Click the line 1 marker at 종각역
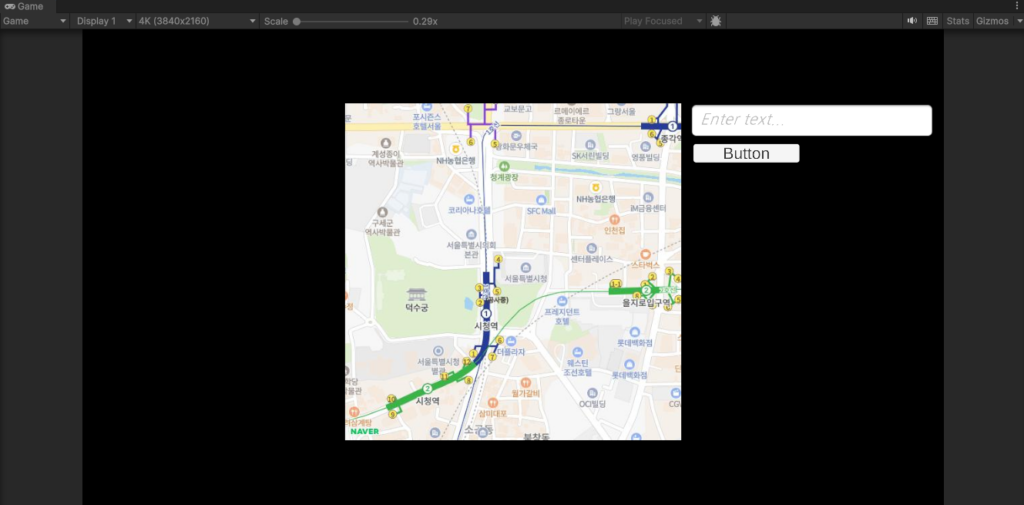The image size is (1024, 505). 672,126
